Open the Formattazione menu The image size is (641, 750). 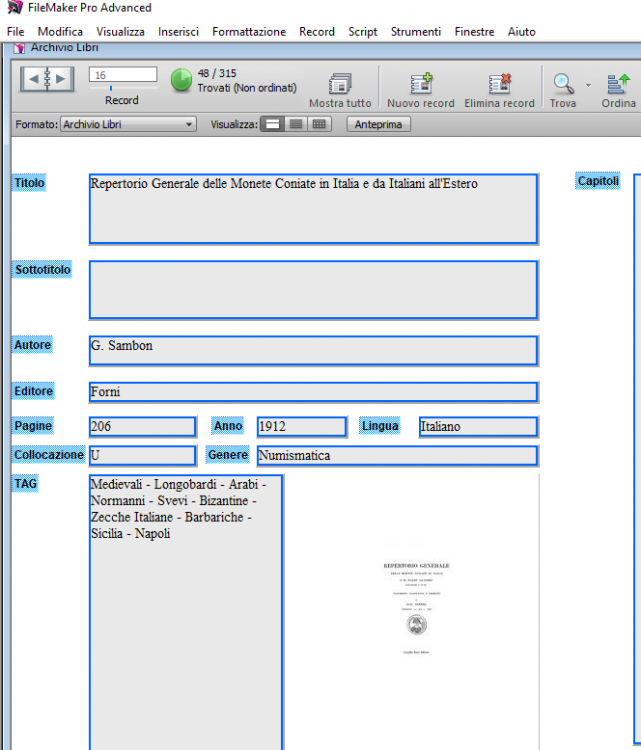pyautogui.click(x=248, y=32)
